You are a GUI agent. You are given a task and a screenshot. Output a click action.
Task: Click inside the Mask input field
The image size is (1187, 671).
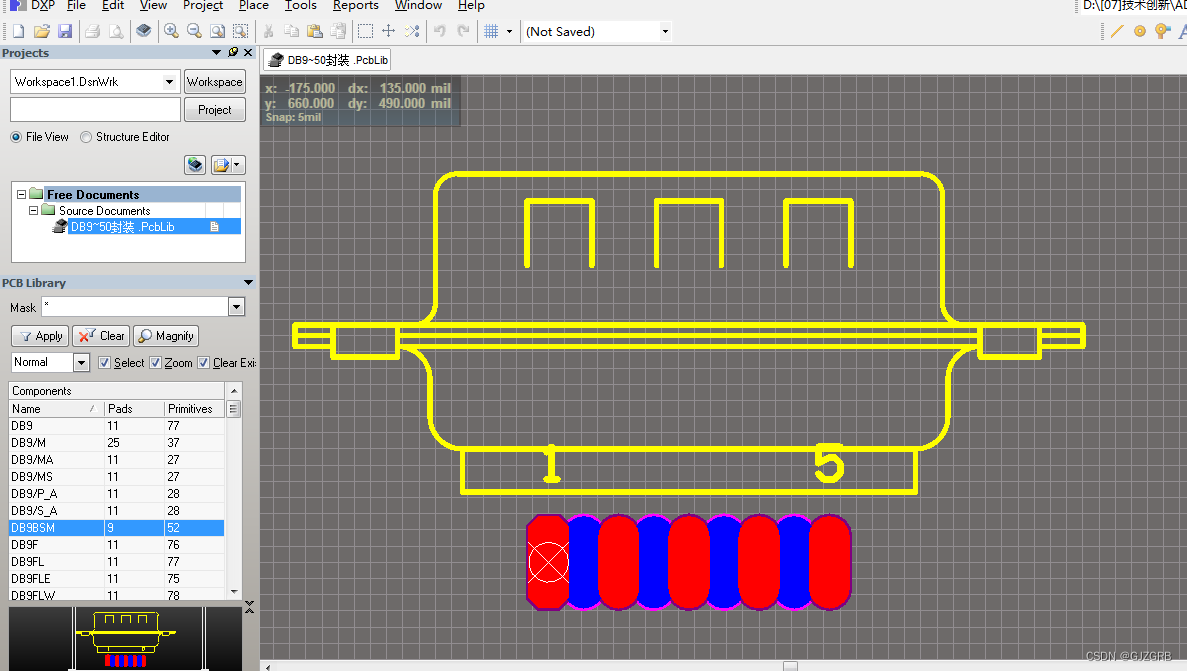135,307
